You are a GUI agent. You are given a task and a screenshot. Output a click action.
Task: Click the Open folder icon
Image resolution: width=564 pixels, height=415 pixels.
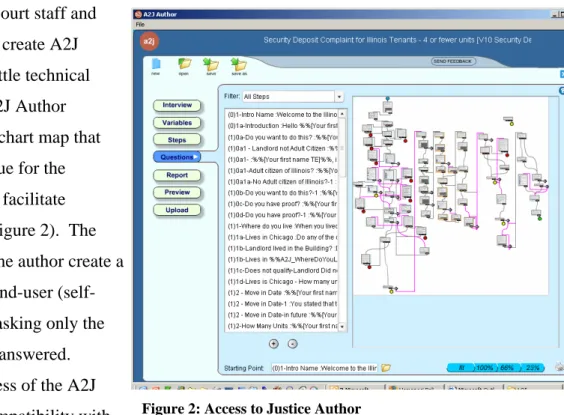(184, 64)
